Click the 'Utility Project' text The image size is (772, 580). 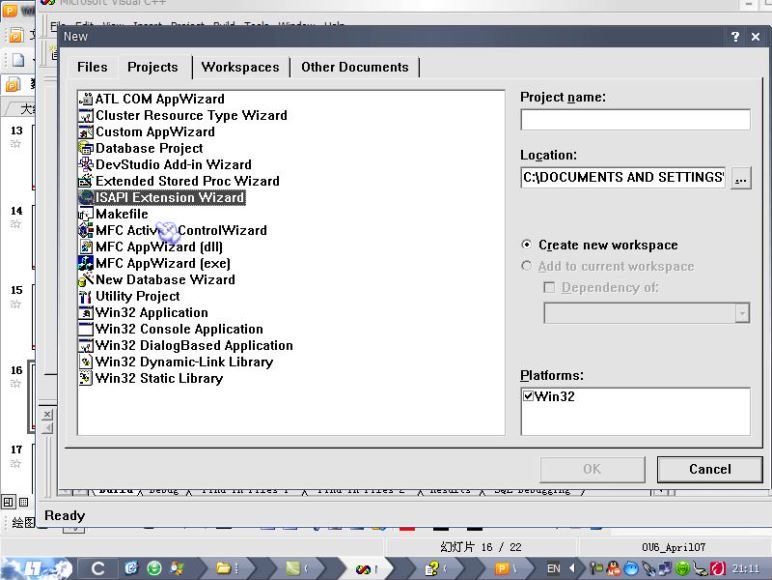(137, 296)
